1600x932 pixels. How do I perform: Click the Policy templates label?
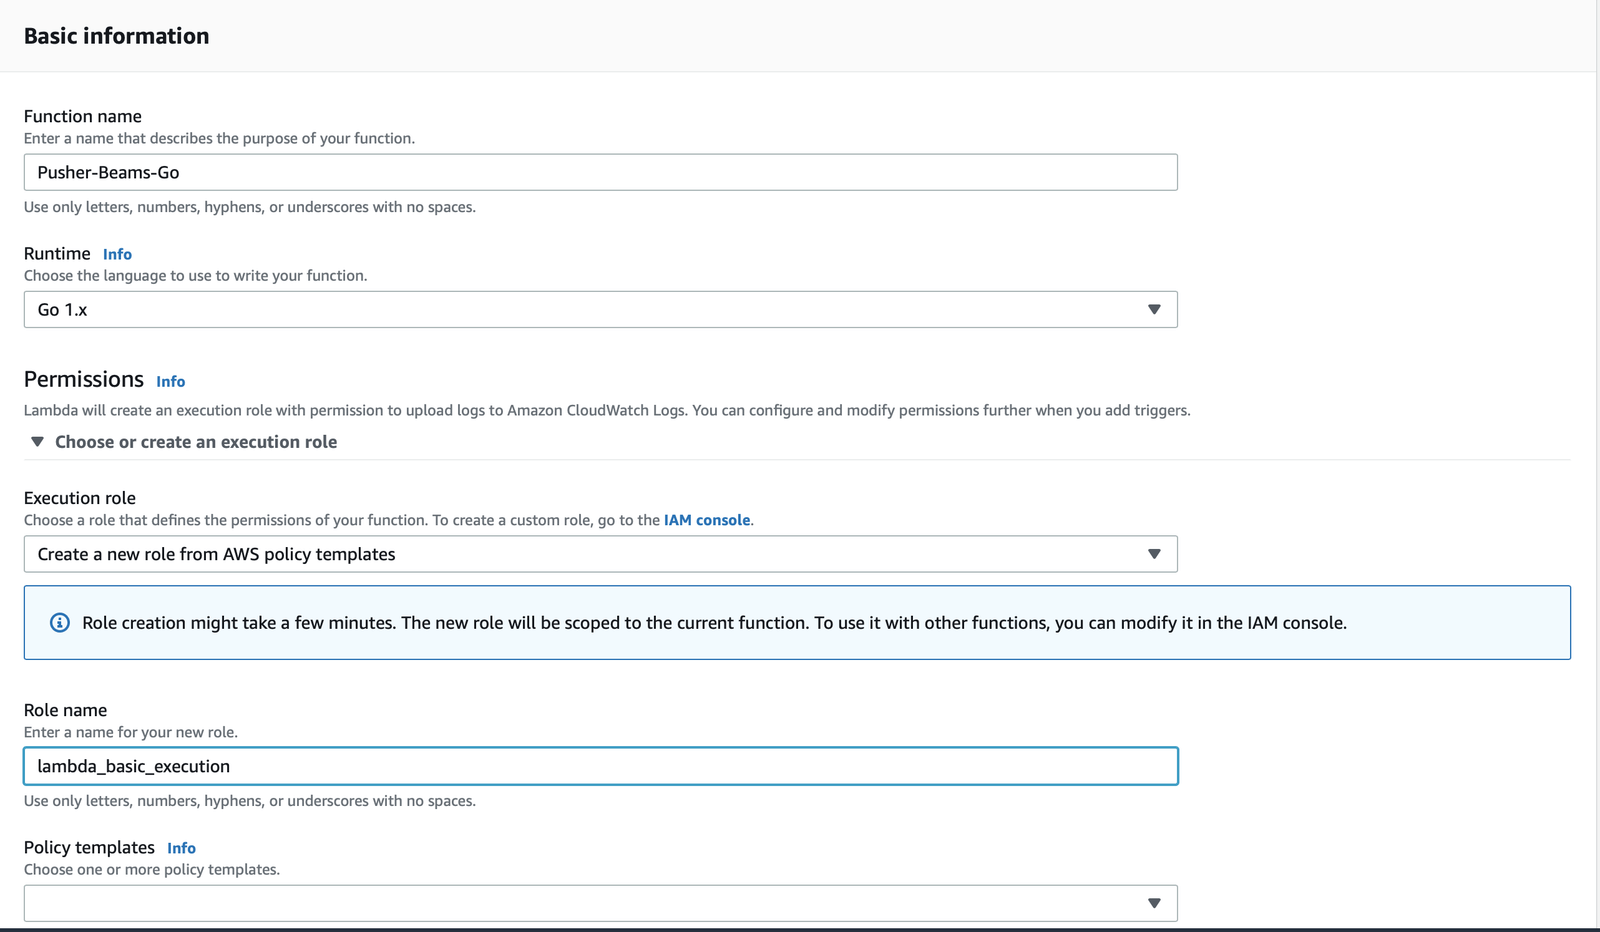(89, 847)
